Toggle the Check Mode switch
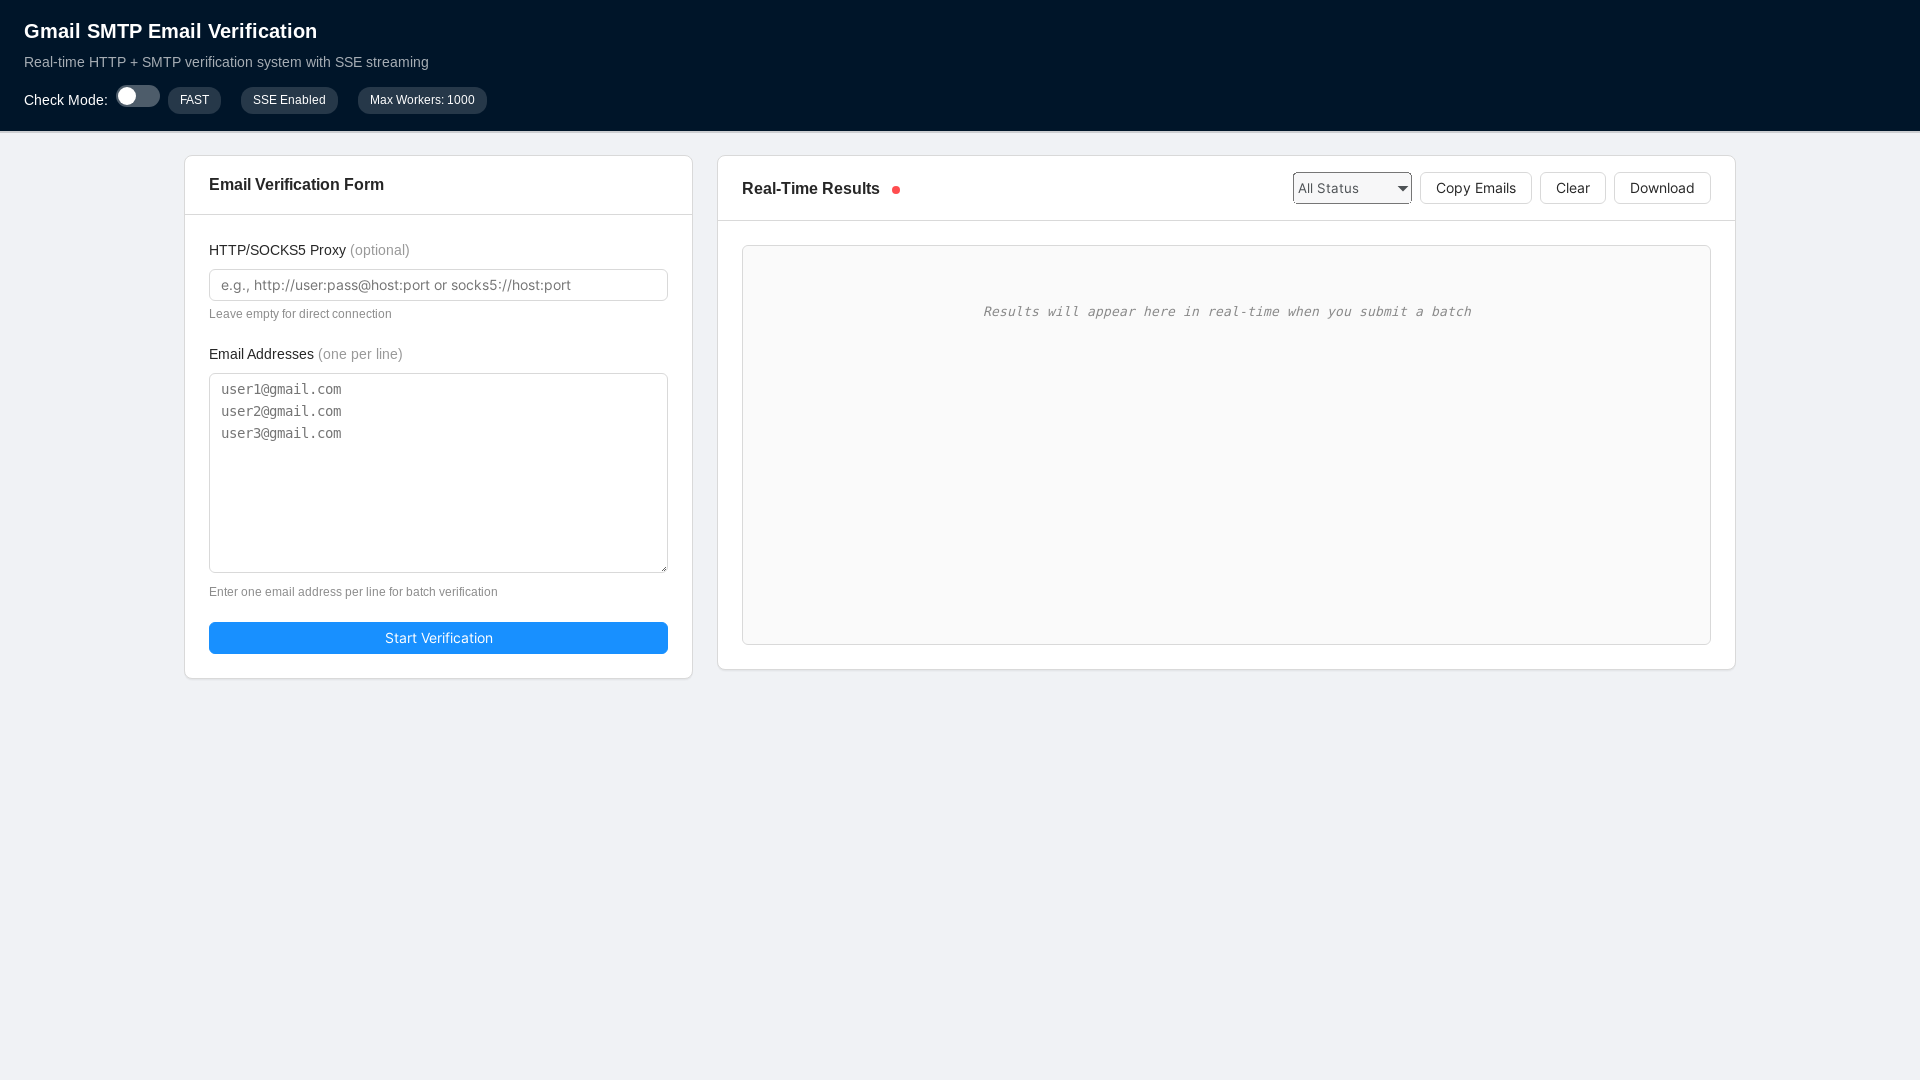This screenshot has width=1920, height=1080. pos(138,96)
